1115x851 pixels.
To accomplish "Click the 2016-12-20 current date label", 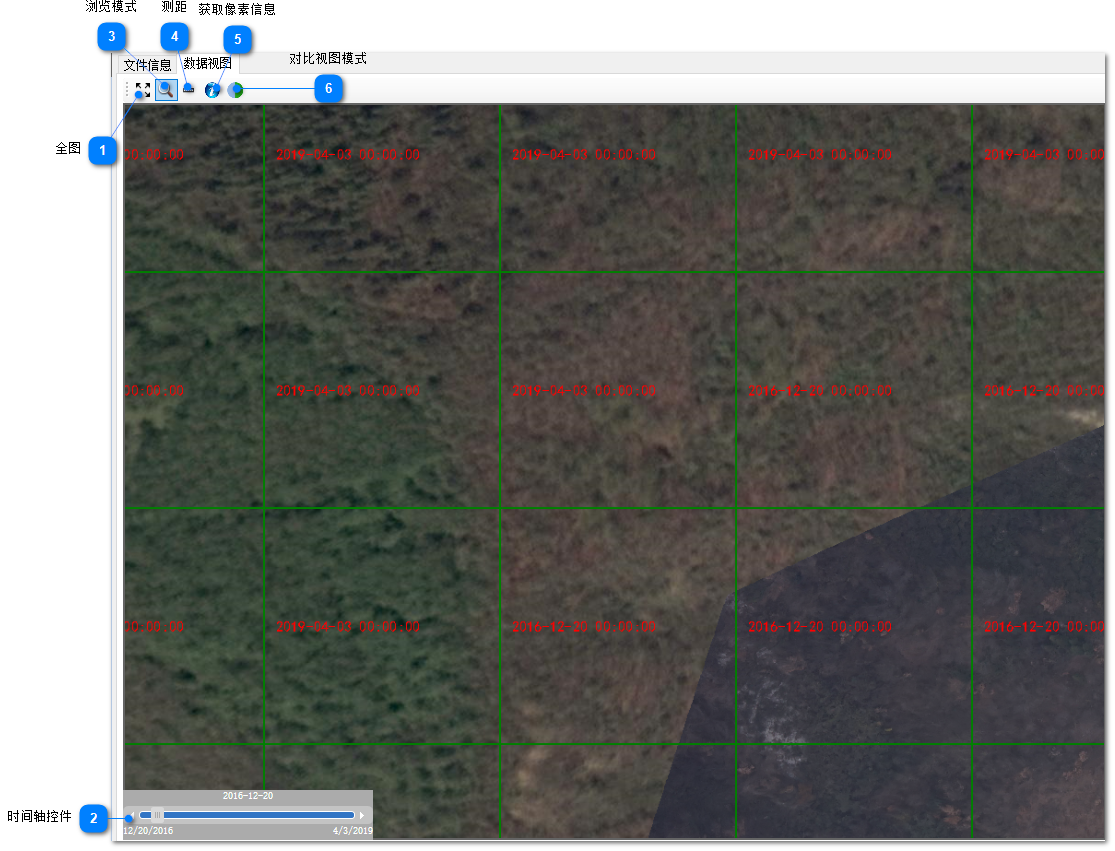I will 247,796.
